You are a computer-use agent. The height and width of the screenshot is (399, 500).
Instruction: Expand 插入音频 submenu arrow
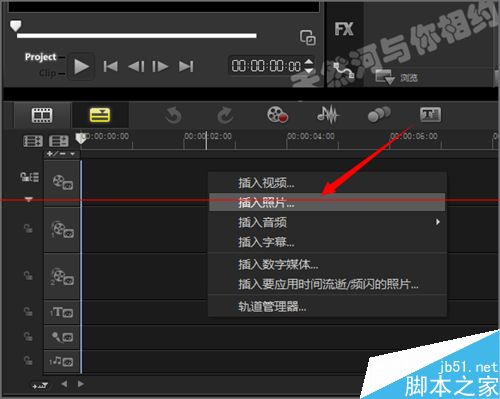tap(438, 222)
